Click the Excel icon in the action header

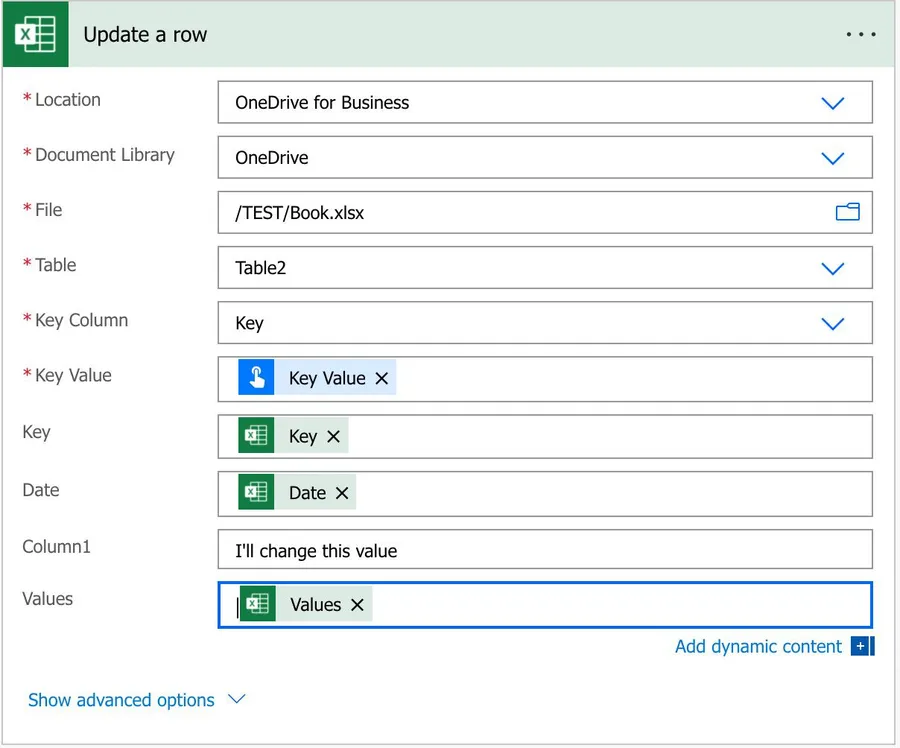[x=36, y=35]
